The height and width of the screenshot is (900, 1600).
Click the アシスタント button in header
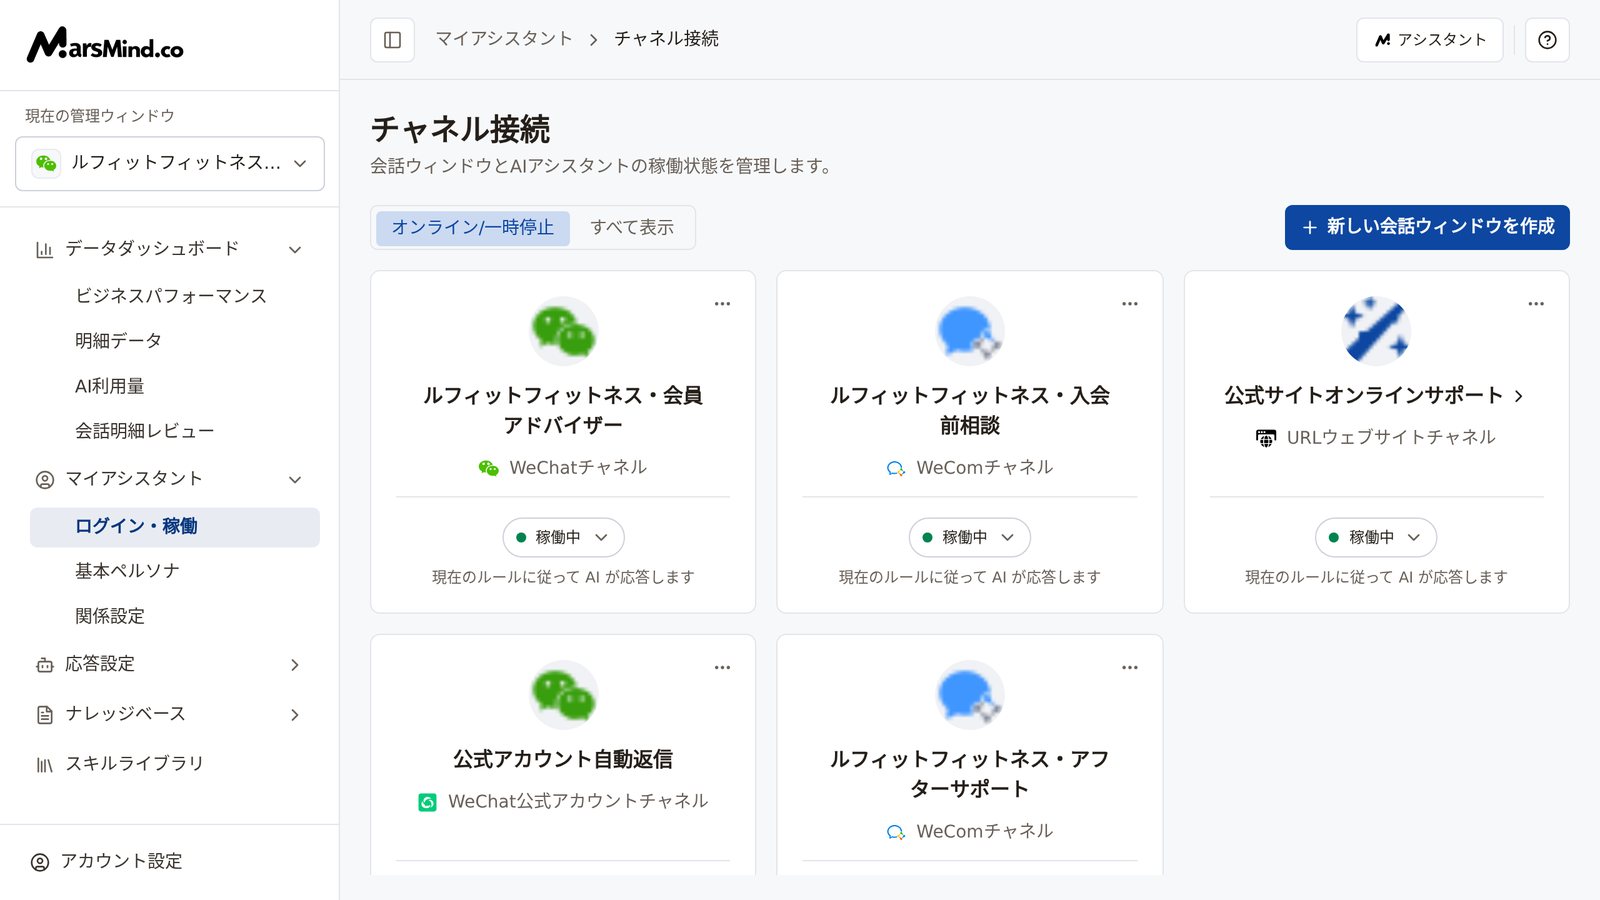(1429, 40)
